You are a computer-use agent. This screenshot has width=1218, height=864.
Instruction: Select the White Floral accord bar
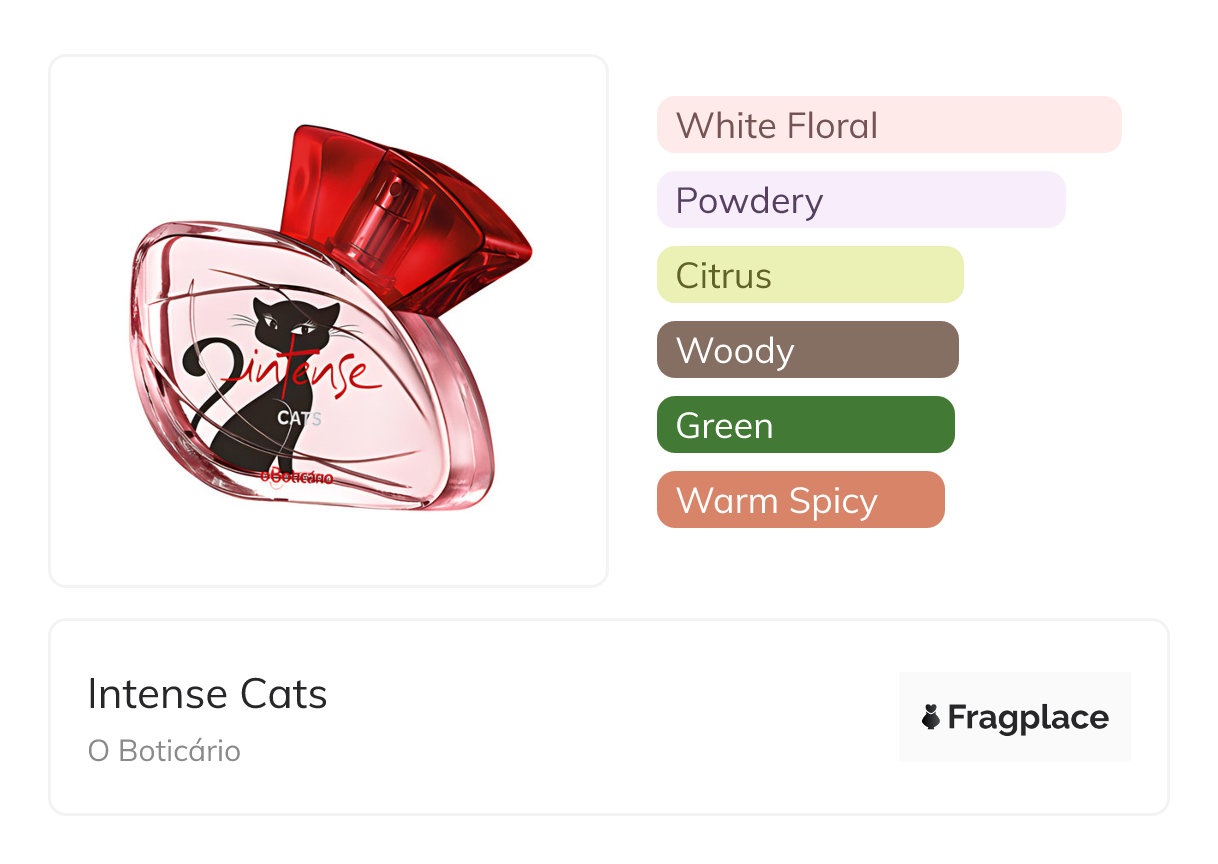point(888,125)
